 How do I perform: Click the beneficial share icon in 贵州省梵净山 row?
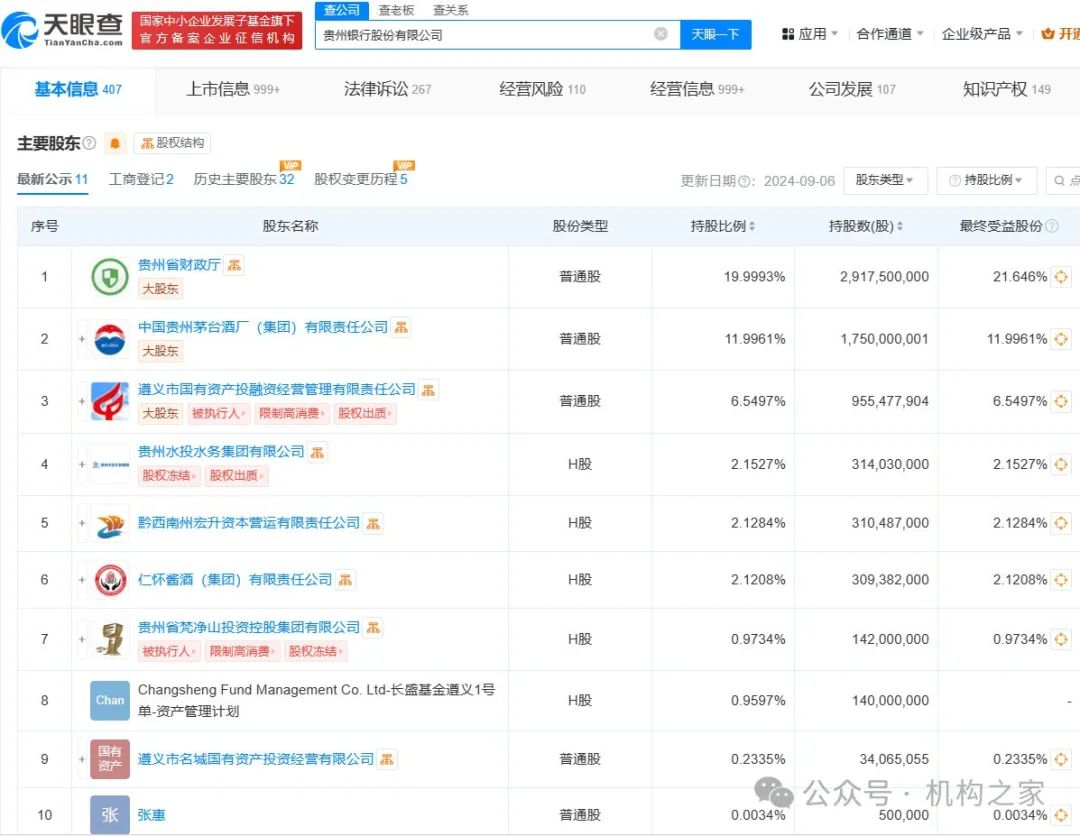tap(1061, 639)
